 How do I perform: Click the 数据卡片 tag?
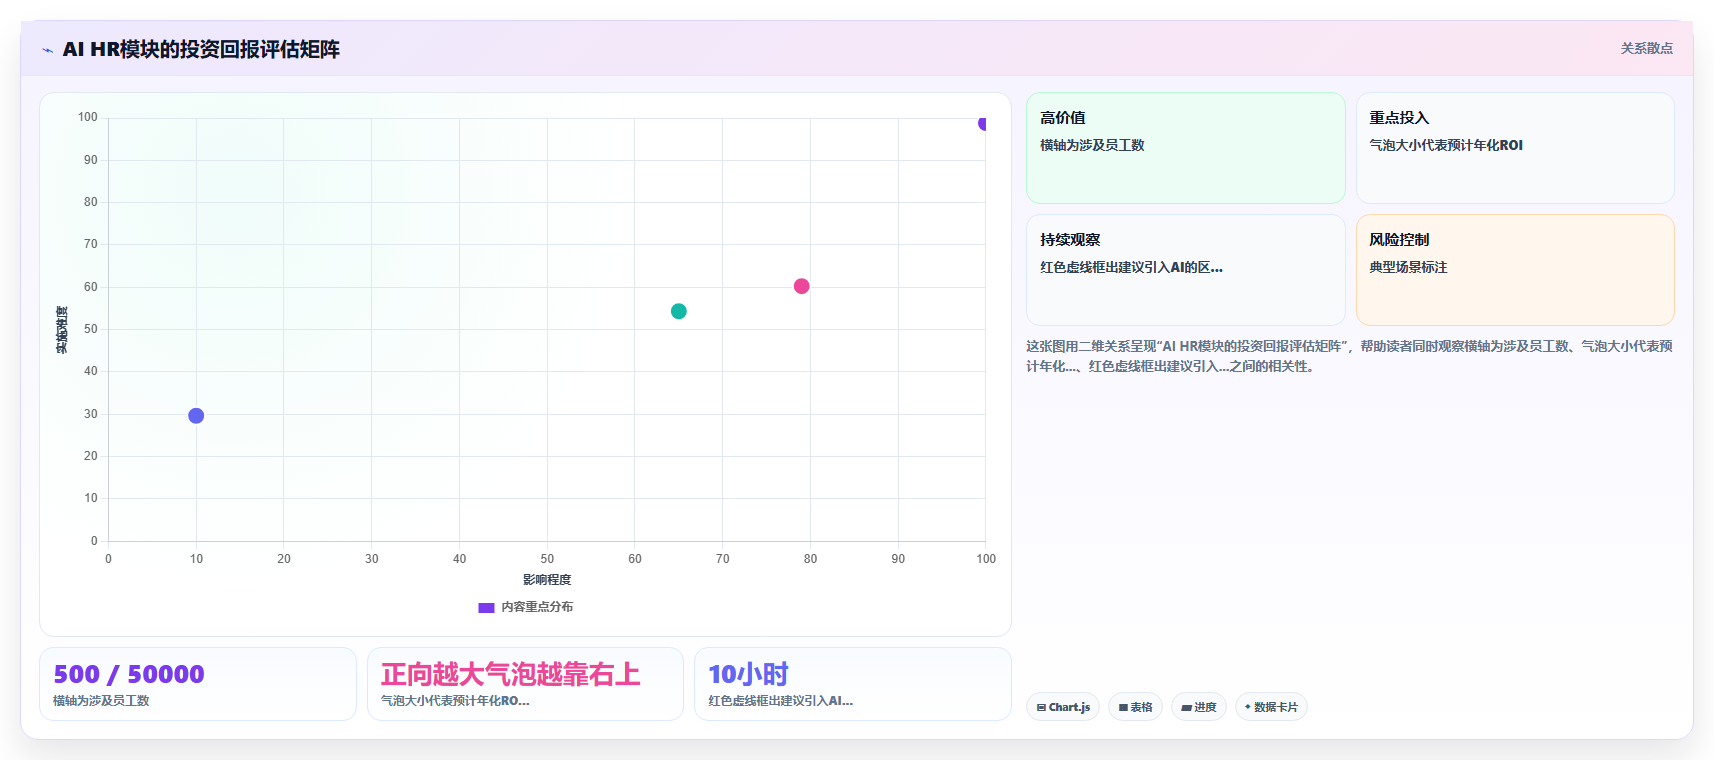[x=1271, y=707]
